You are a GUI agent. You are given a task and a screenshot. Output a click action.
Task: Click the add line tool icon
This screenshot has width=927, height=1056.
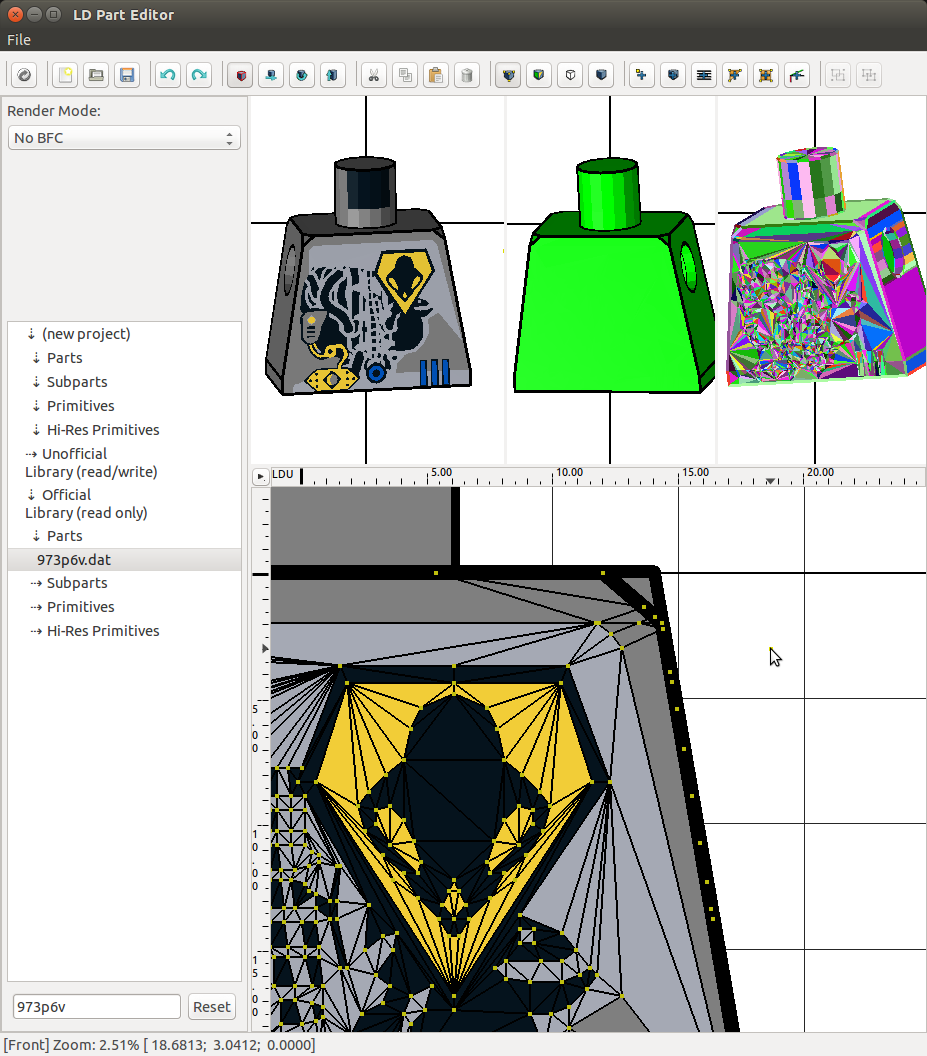(704, 75)
